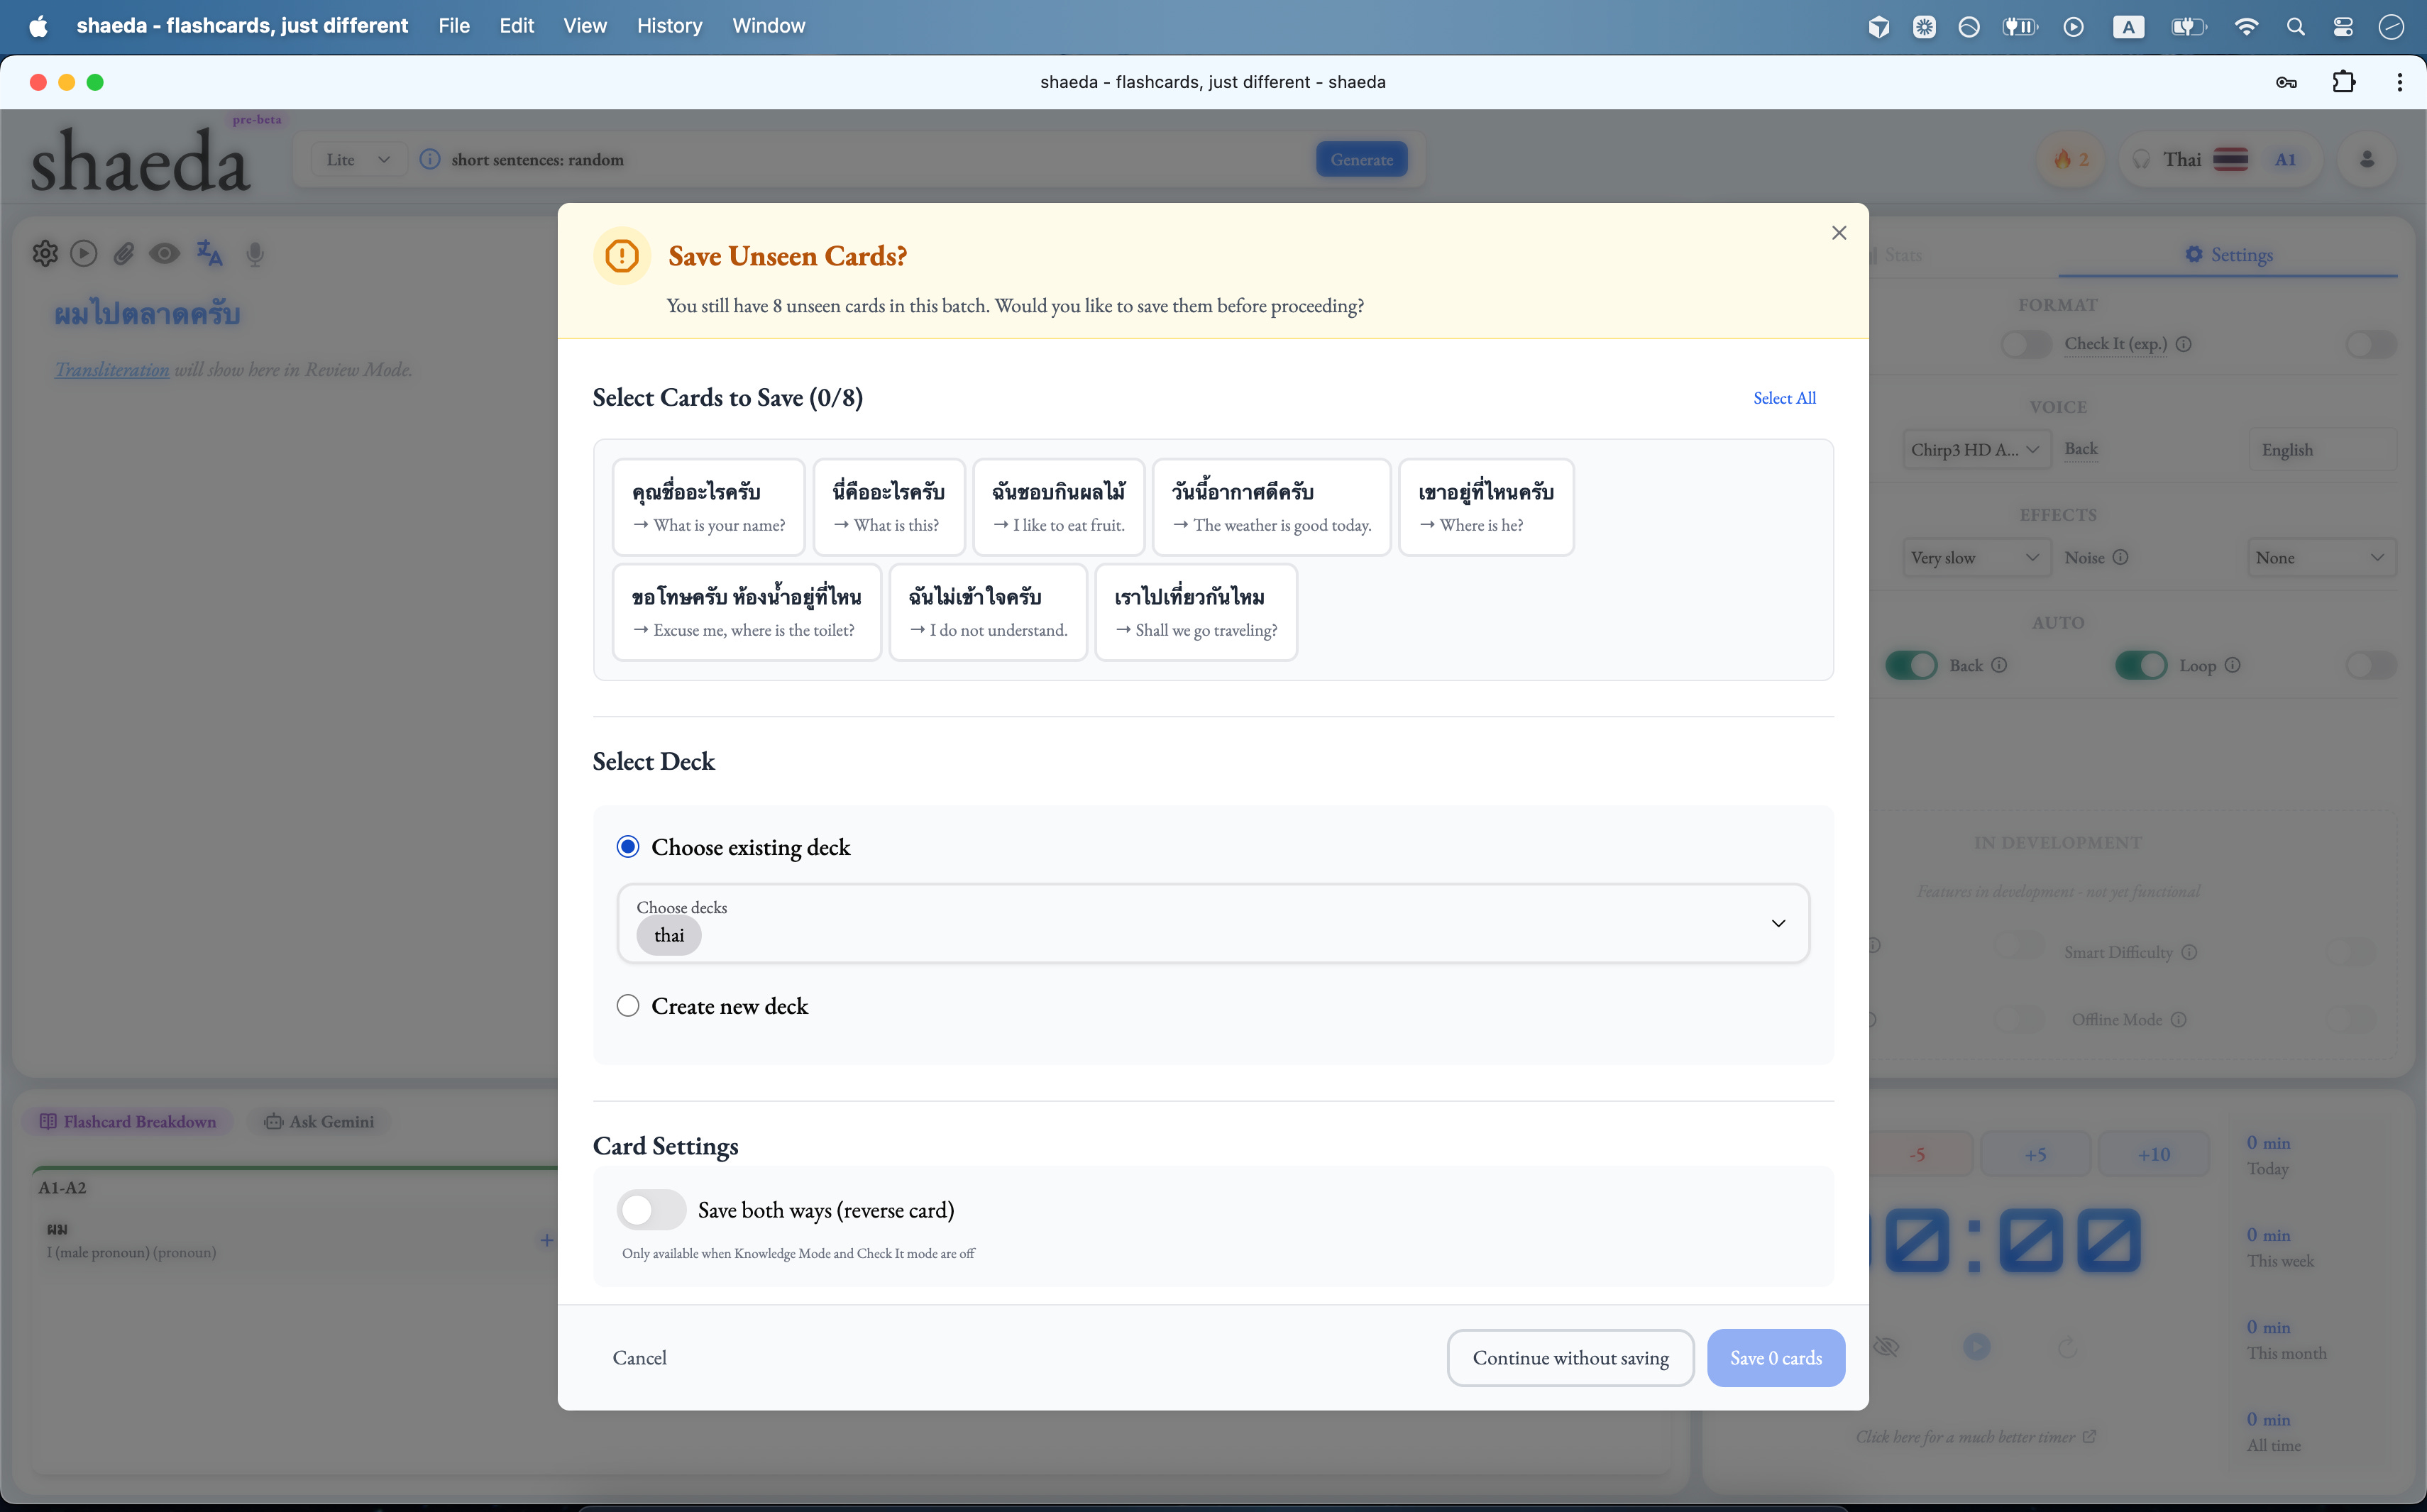
Task: Click the settings gear icon above flashcard
Action: coord(45,254)
